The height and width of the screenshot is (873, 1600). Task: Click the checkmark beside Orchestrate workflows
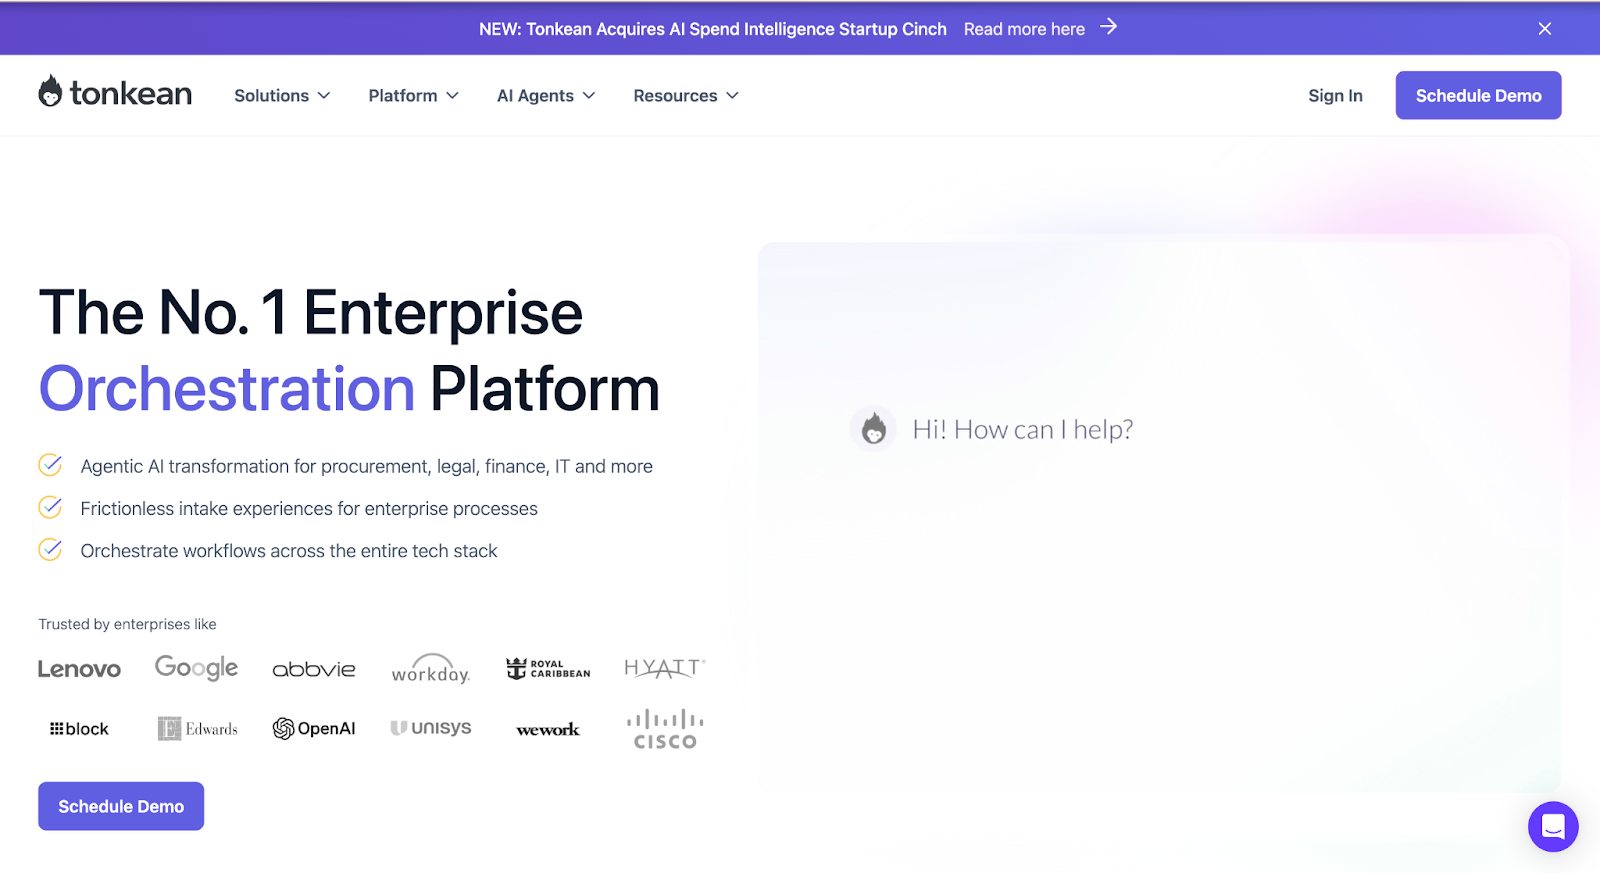click(x=50, y=549)
